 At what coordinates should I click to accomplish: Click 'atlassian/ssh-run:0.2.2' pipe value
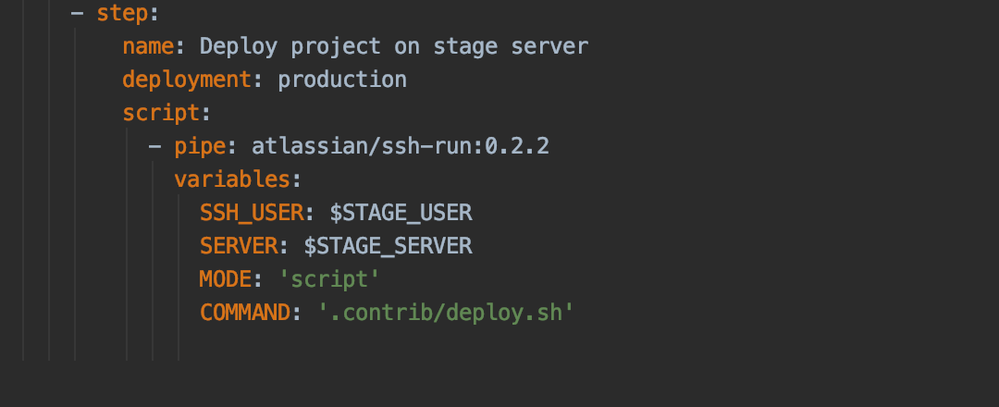pos(400,146)
